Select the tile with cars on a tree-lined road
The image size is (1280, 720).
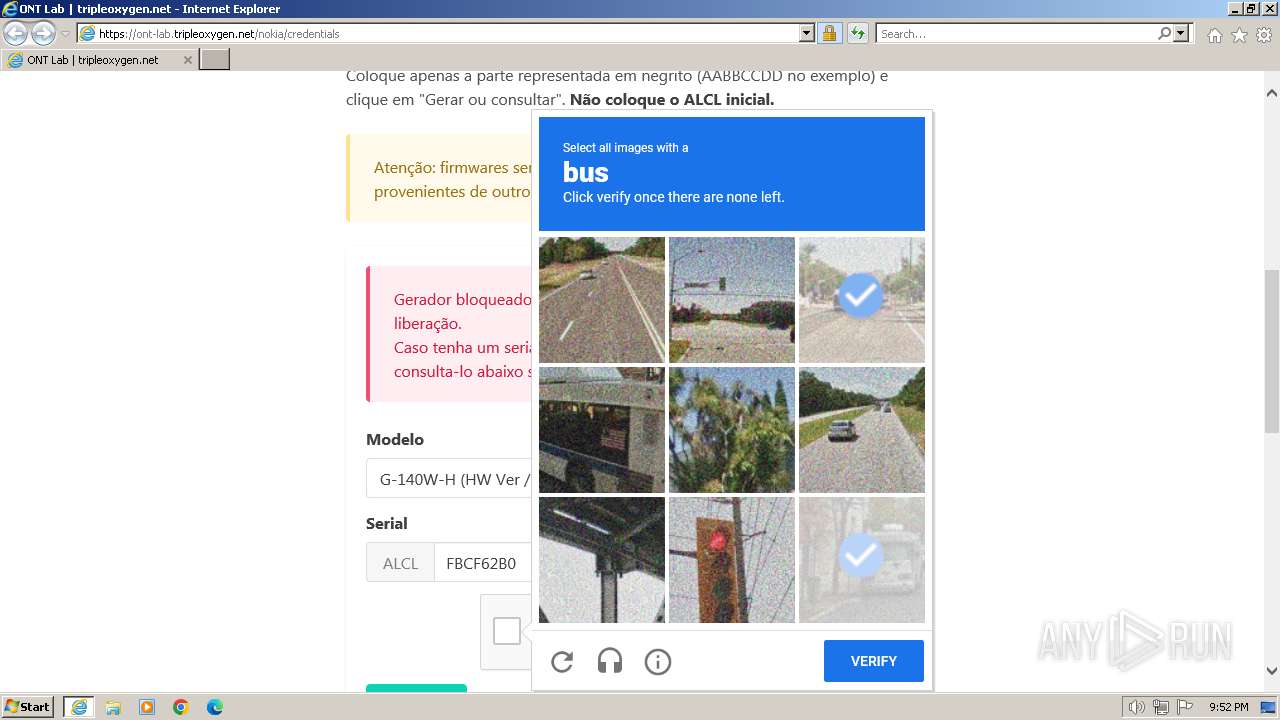click(x=862, y=430)
